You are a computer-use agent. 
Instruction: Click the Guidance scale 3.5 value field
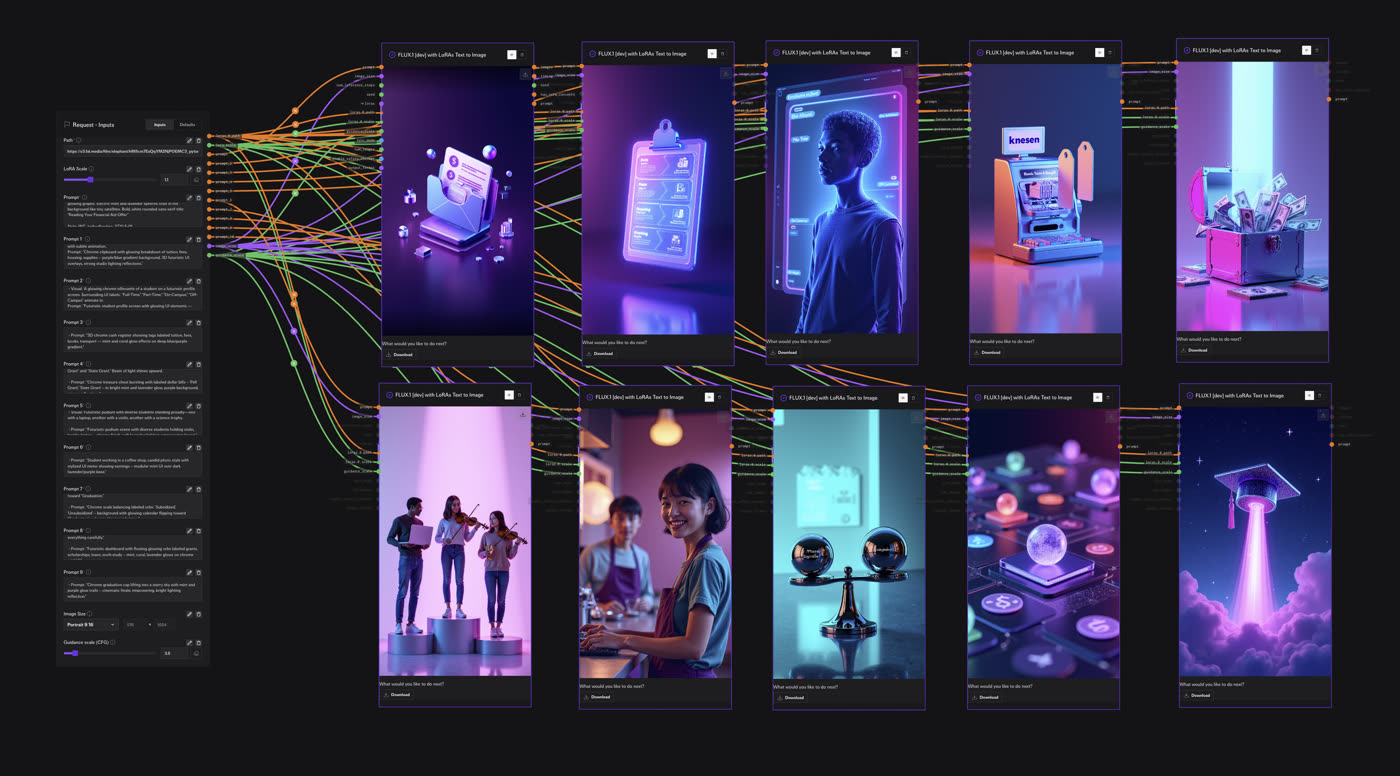(174, 653)
